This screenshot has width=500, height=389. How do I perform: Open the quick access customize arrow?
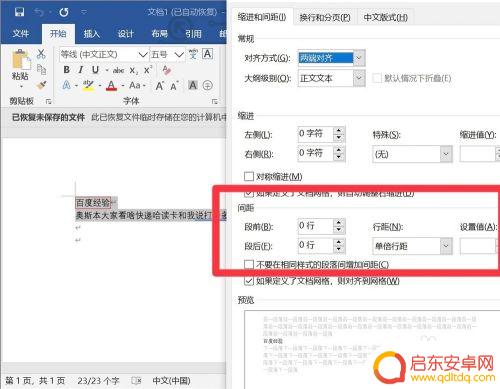click(x=84, y=13)
